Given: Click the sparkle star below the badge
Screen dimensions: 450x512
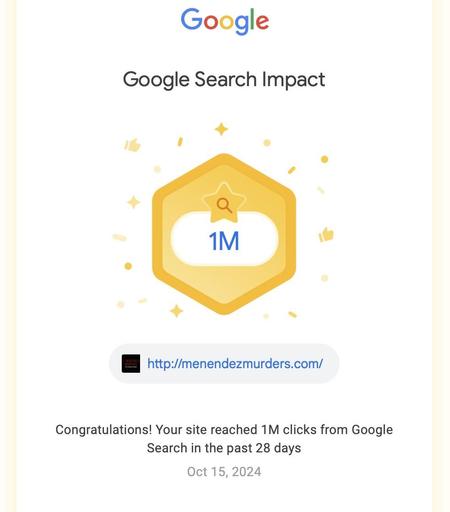Looking at the screenshot, I should tap(176, 311).
